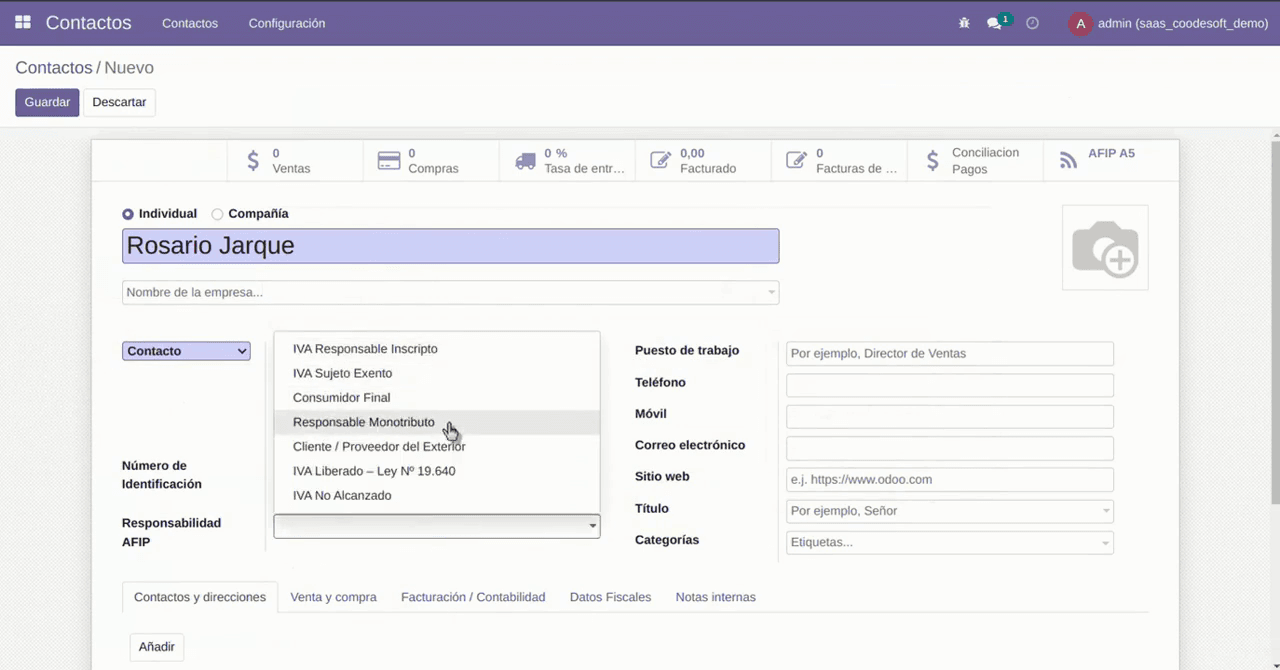Screen dimensions: 1280x670
Task: Click the Guardar button
Action: (x=47, y=102)
